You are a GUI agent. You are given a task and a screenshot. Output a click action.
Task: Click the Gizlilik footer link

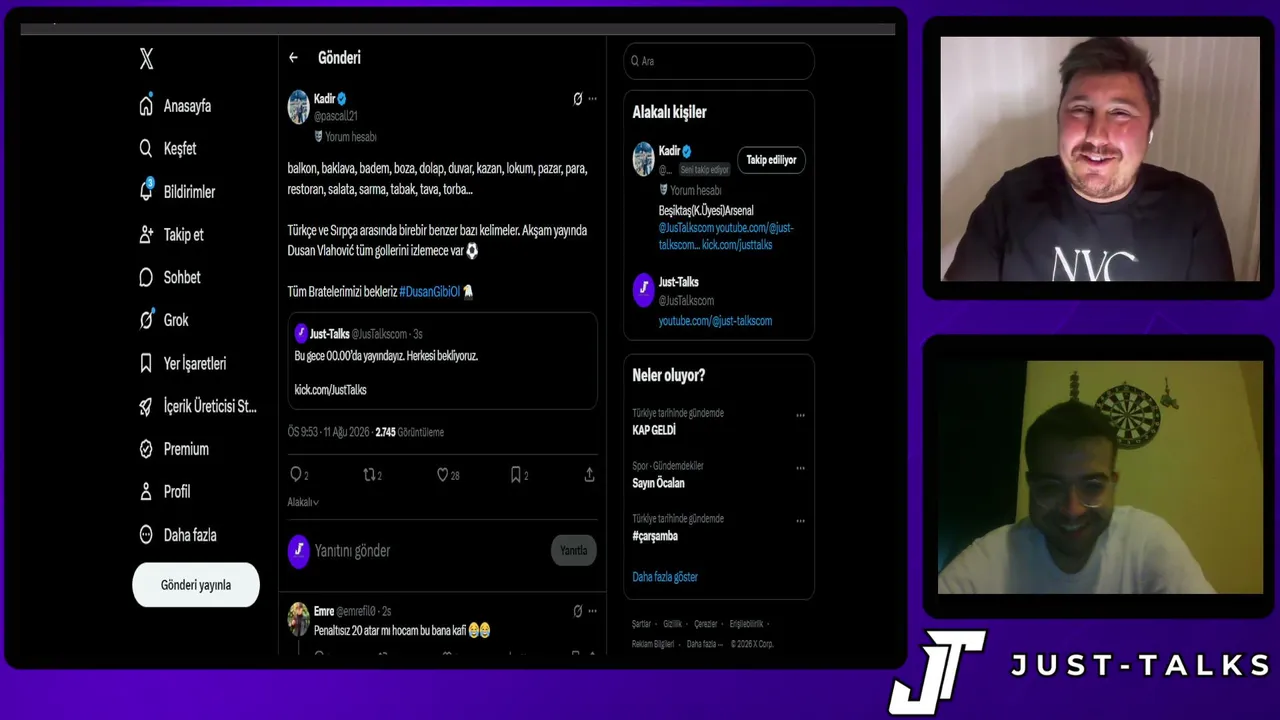click(x=672, y=624)
